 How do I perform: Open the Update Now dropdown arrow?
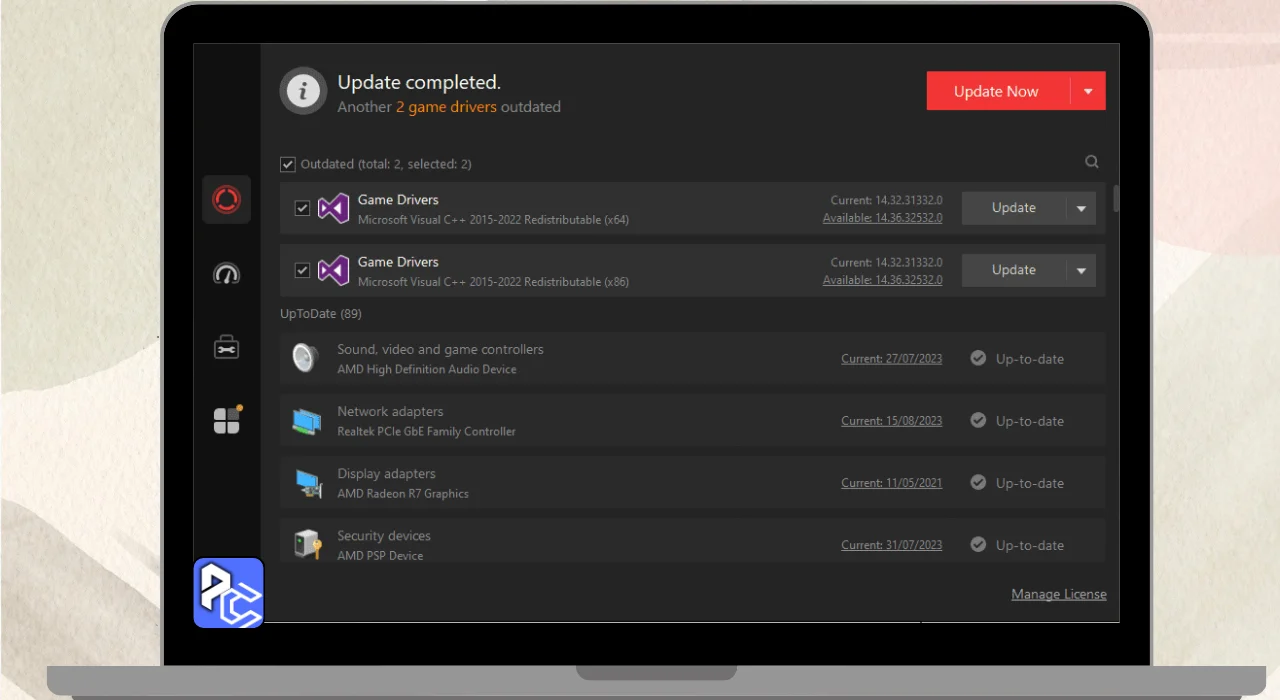point(1088,91)
